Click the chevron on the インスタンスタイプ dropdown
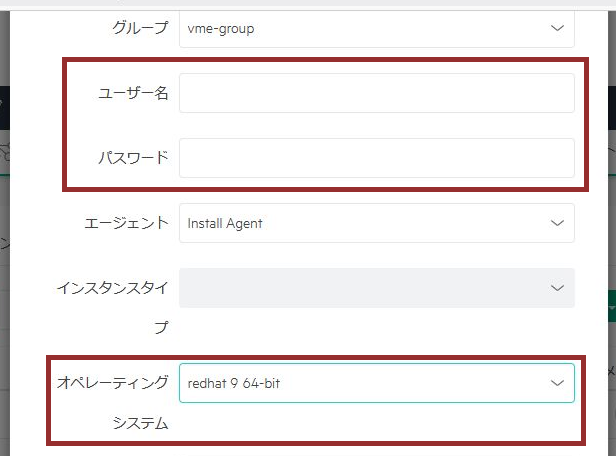The image size is (616, 456). [557, 288]
